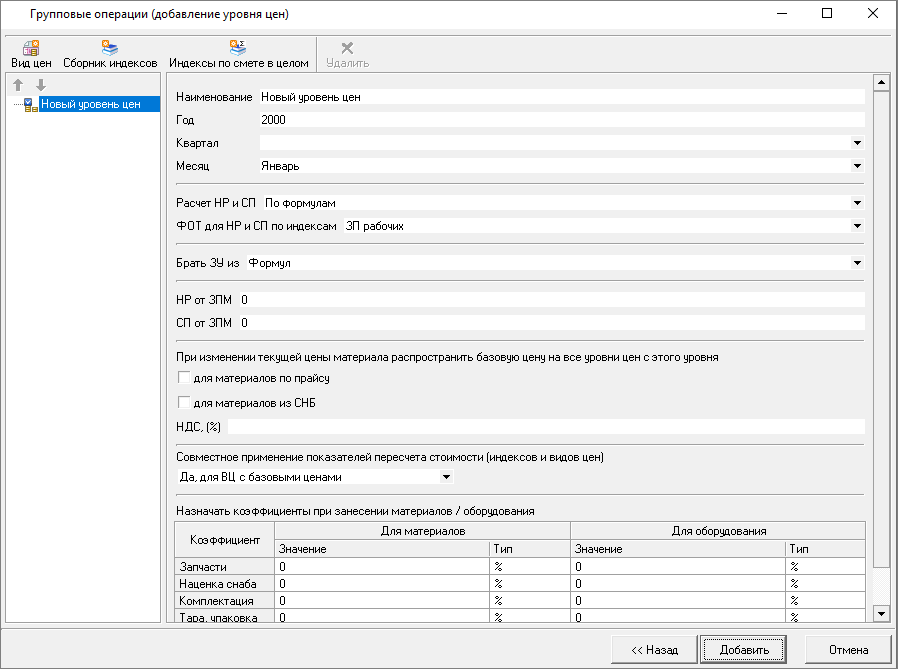Enable для материалов по прайсу checkbox
This screenshot has height=669, width=898.
[184, 378]
